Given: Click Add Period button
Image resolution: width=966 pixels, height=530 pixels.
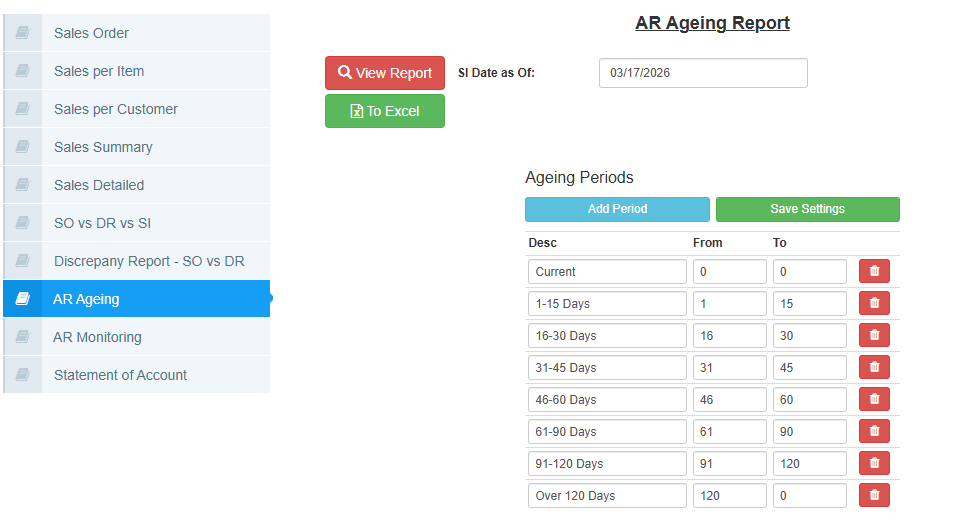Looking at the screenshot, I should click(617, 209).
